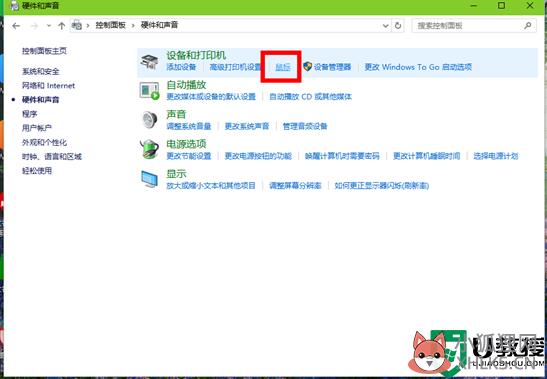Open the 自动播放 heading
Image resolution: width=547 pixels, height=379 pixels.
coord(186,85)
